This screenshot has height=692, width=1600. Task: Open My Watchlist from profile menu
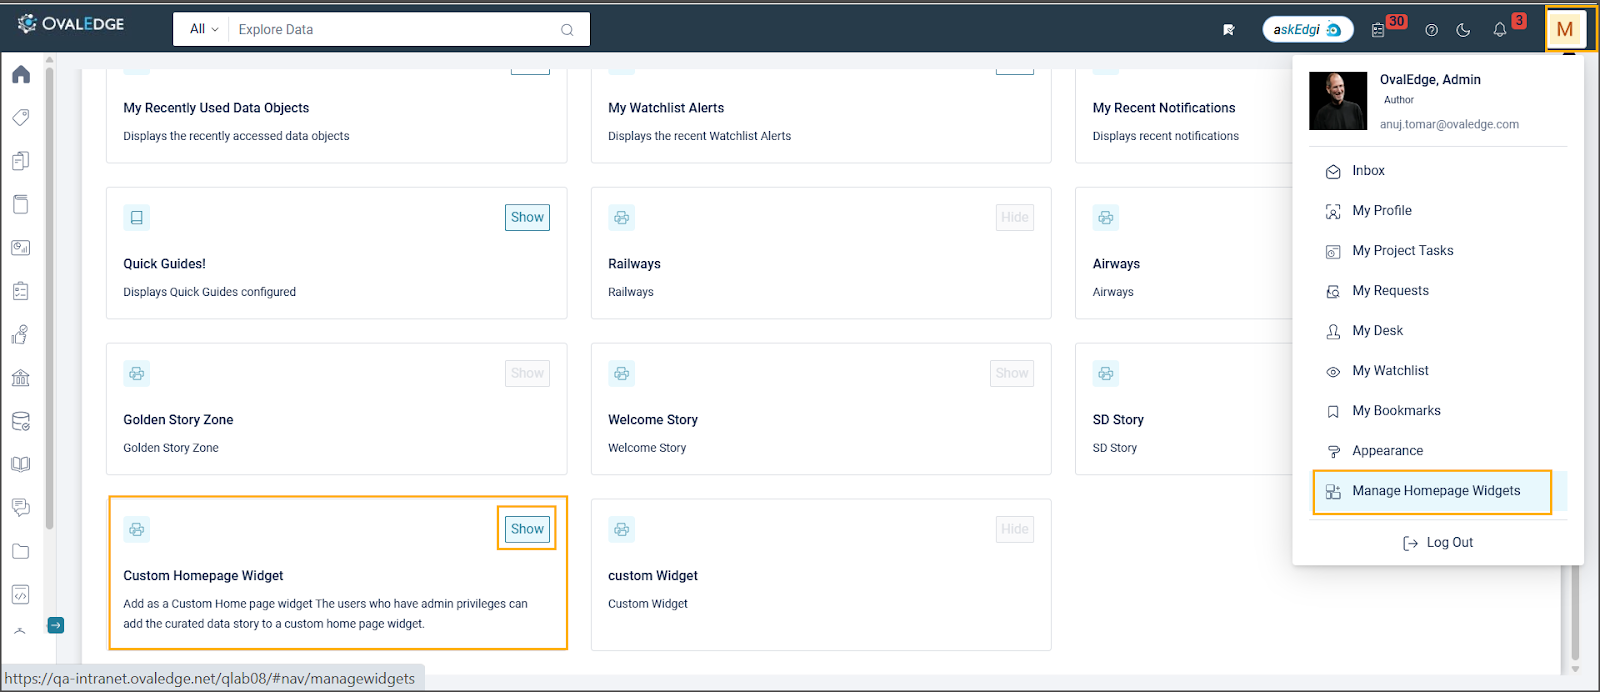pos(1390,371)
